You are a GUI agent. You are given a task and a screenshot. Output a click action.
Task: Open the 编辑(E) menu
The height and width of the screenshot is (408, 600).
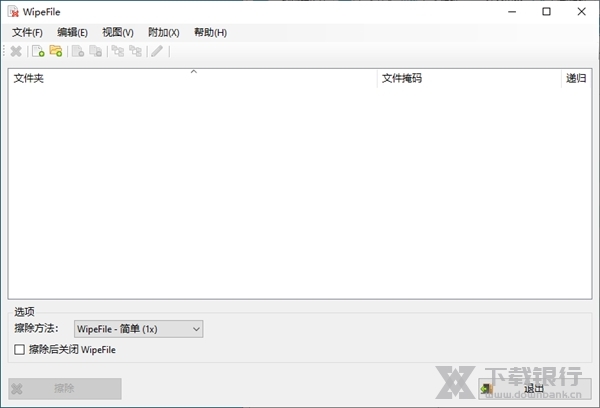click(72, 33)
